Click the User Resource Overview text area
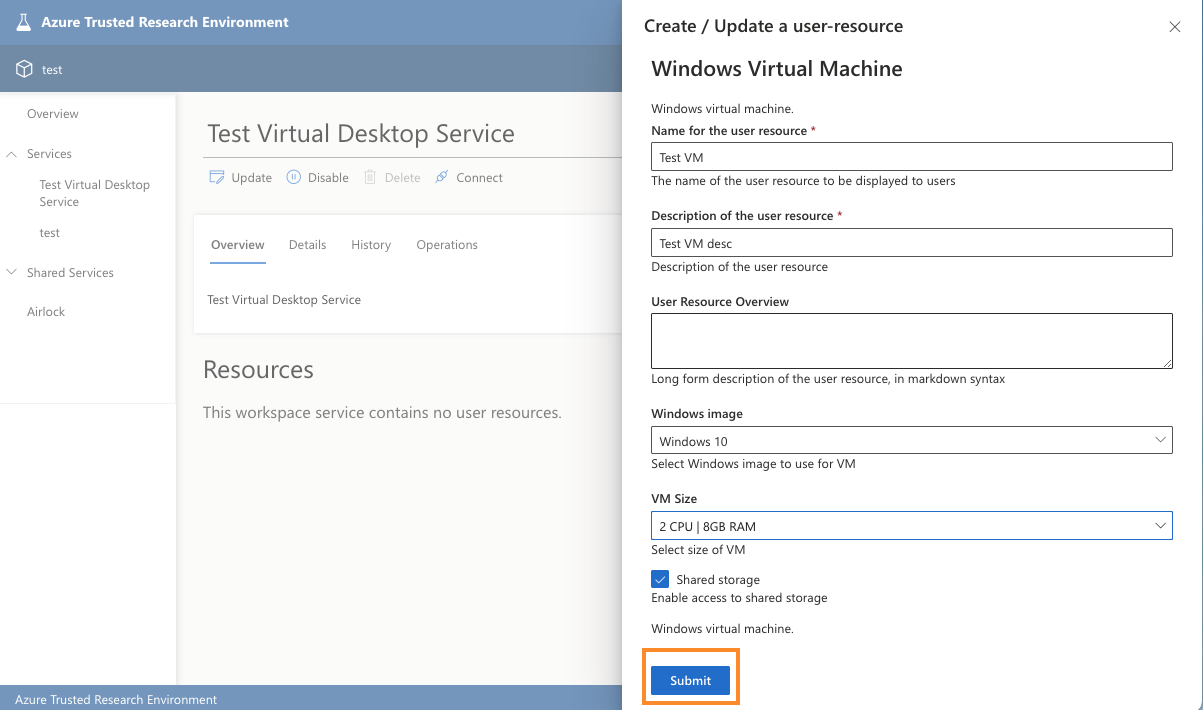This screenshot has width=1203, height=710. coord(911,340)
